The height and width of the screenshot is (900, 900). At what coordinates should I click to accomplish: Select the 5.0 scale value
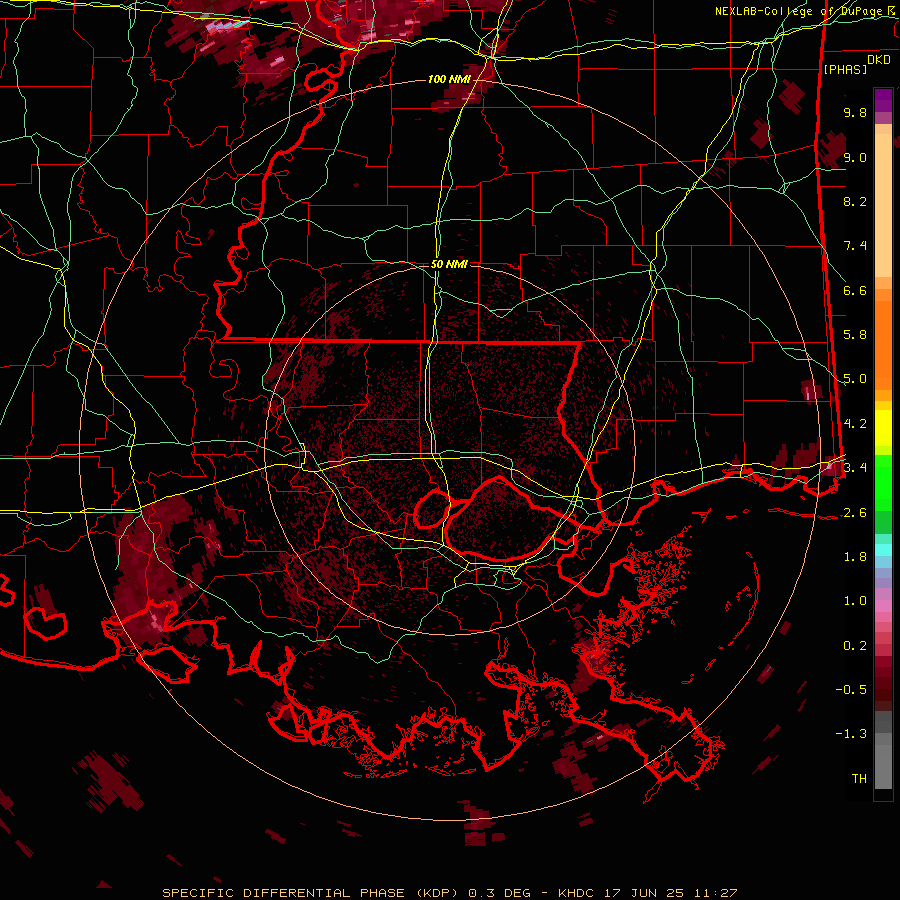tap(855, 379)
